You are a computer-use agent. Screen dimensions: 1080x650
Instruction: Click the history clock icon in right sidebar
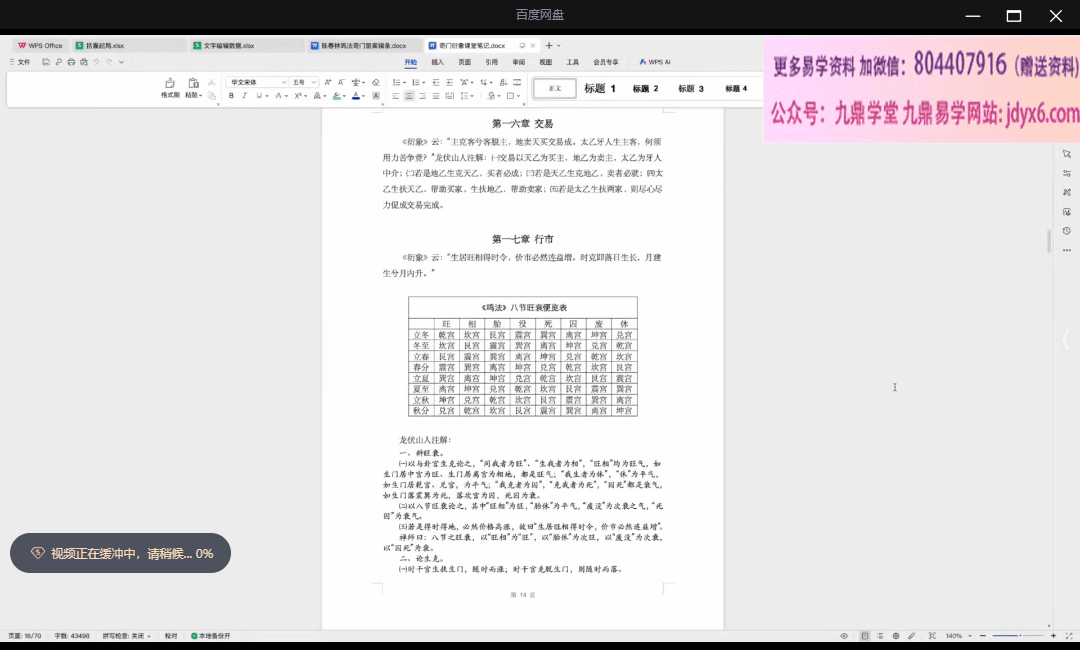1067,230
